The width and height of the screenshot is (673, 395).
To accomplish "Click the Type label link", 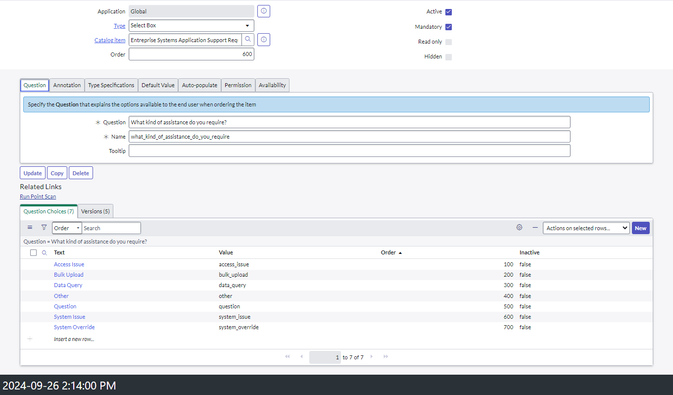I will [x=119, y=26].
